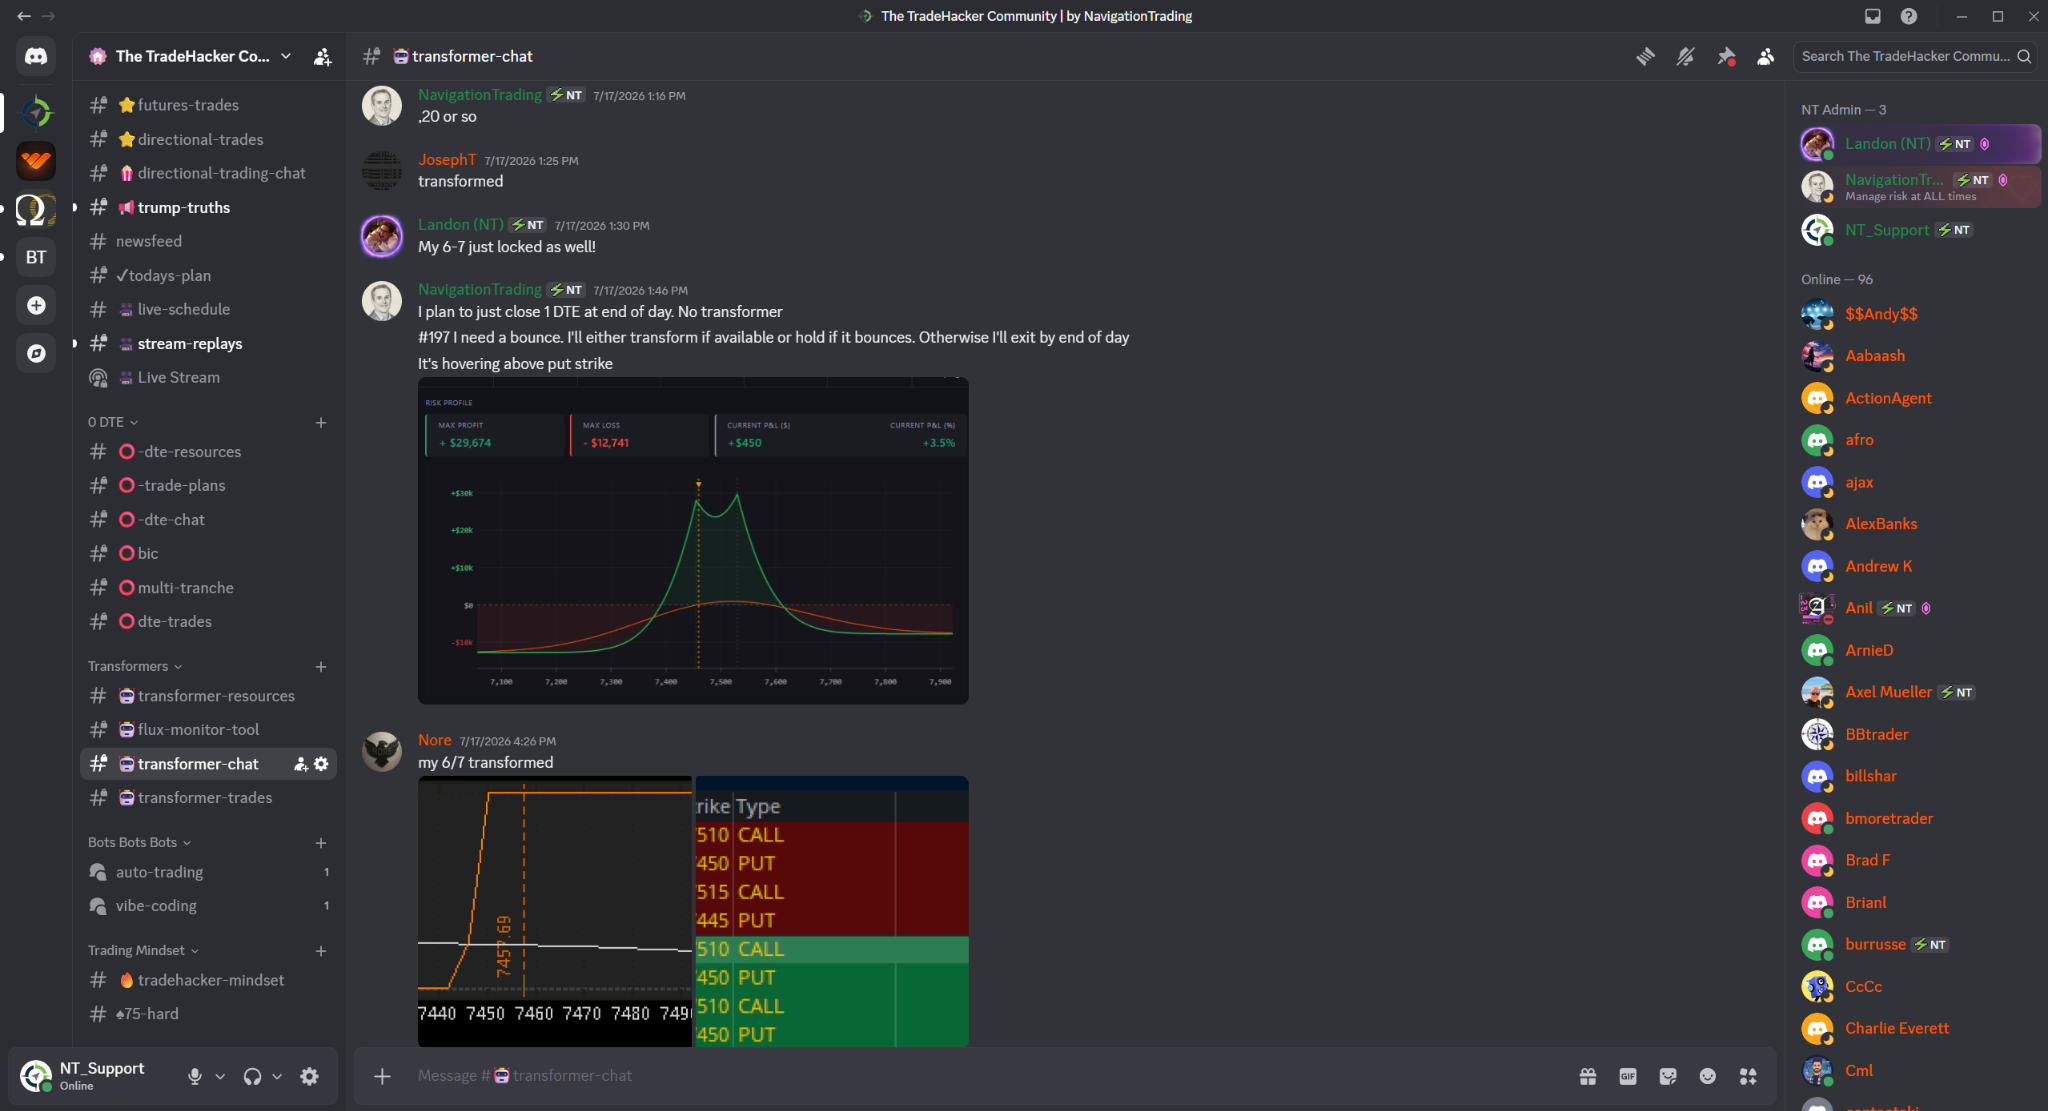Viewport: 2048px width, 1111px height.
Task: Collapse the 0 DTE category
Action: coord(113,422)
